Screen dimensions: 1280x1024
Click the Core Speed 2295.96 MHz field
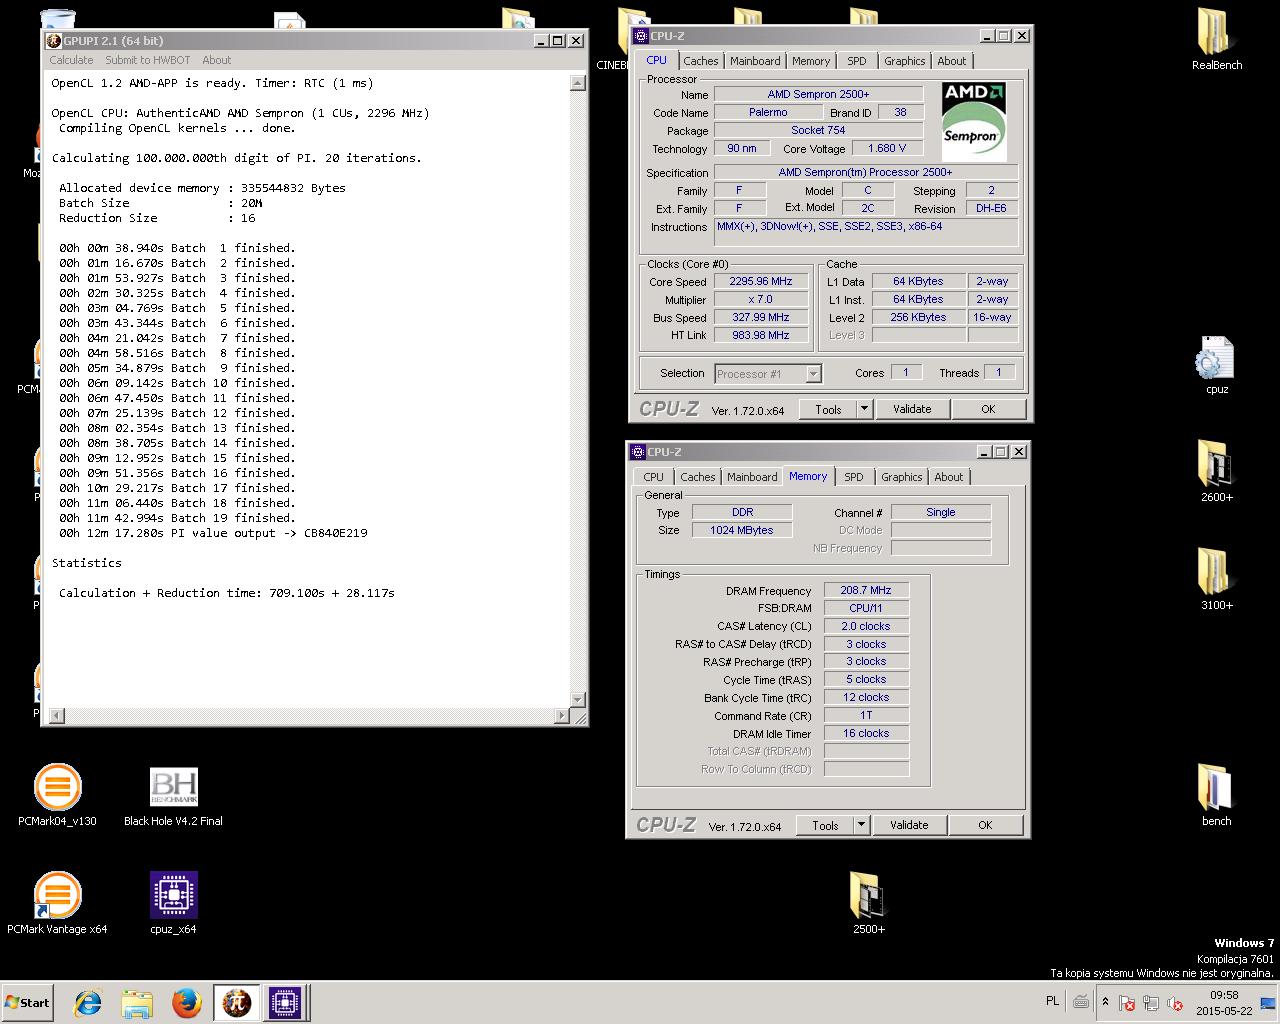(x=761, y=282)
